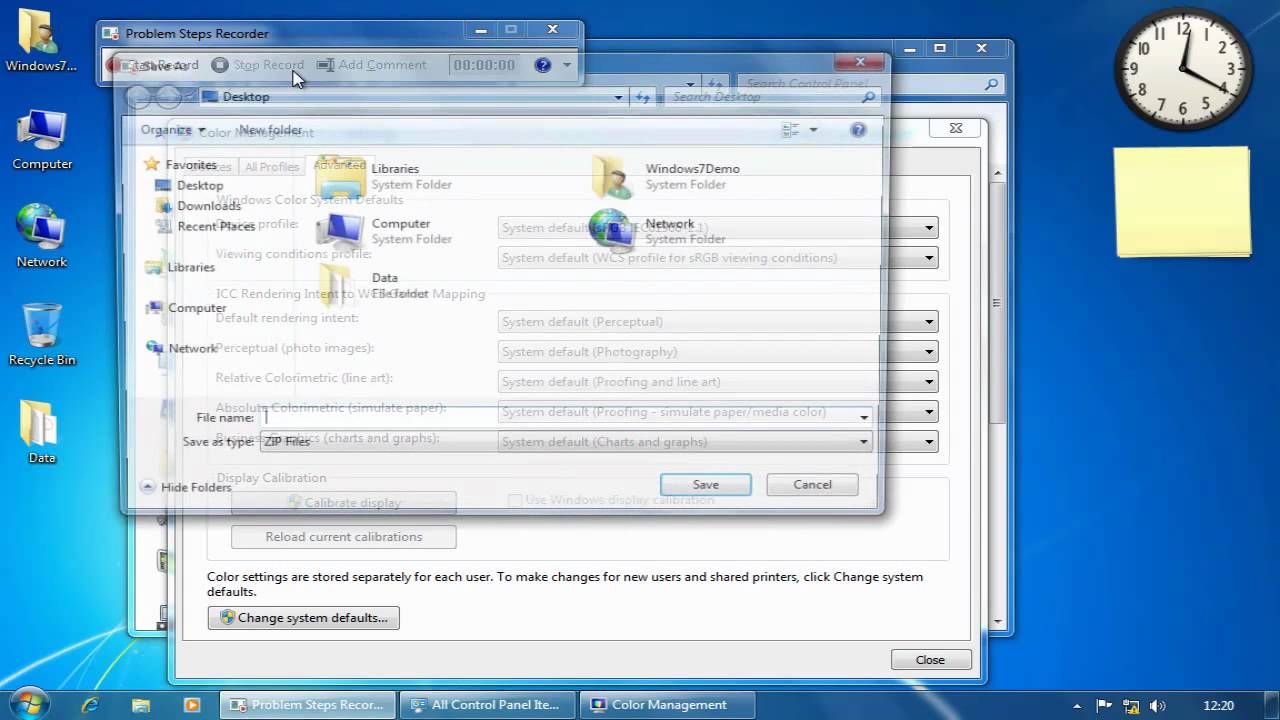This screenshot has height=720, width=1280.
Task: Open the Windows Start menu orb
Action: (x=28, y=704)
